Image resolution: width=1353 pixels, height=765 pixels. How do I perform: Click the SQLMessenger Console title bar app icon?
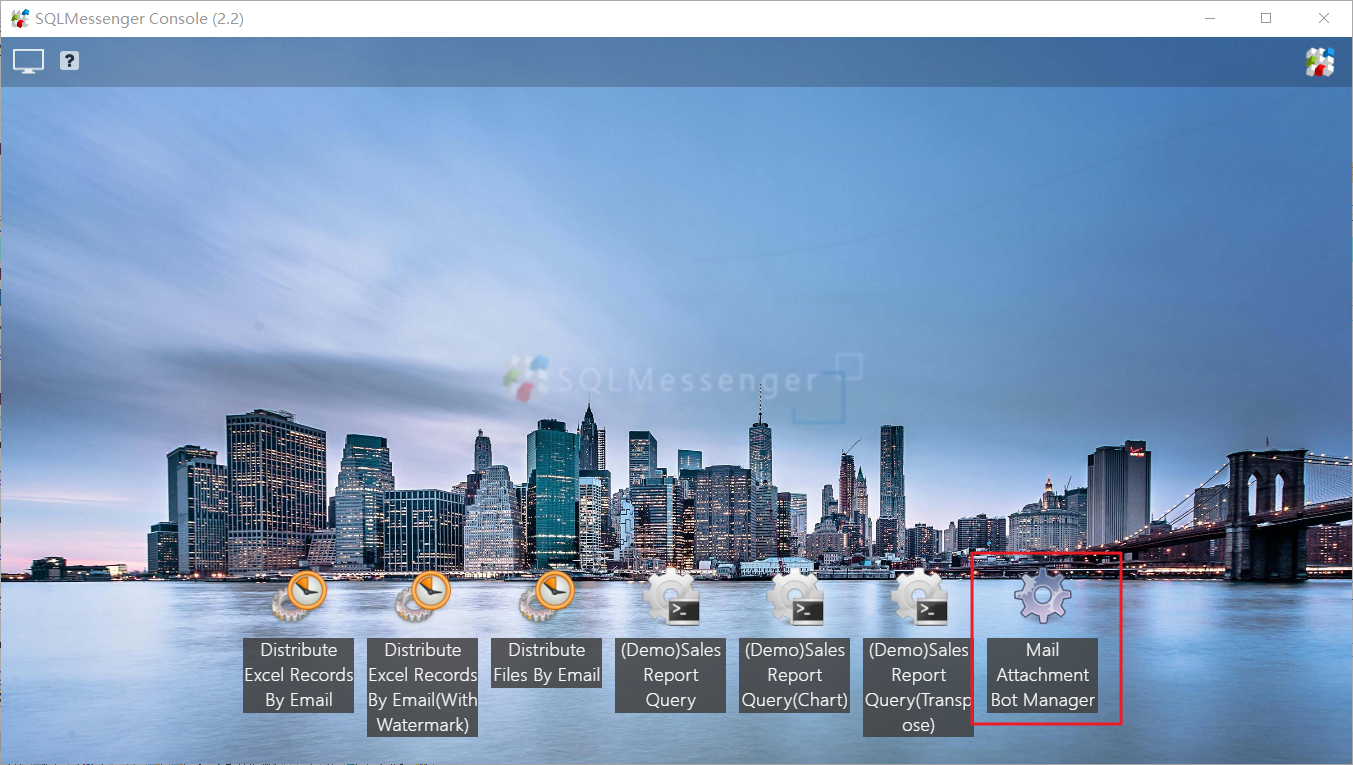coord(19,18)
